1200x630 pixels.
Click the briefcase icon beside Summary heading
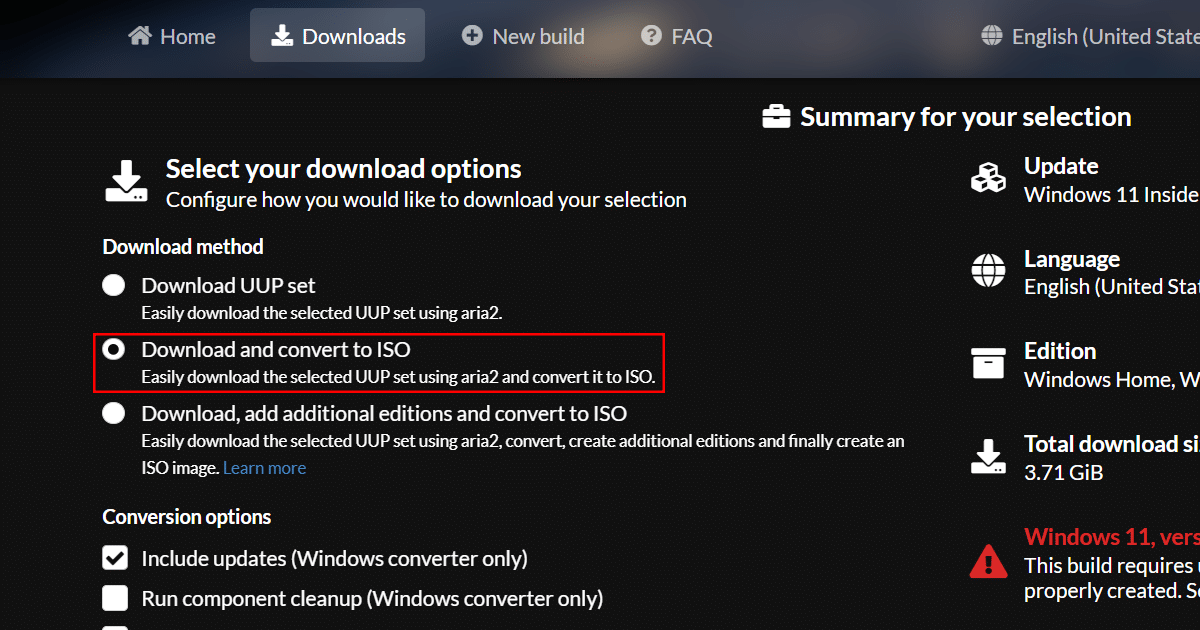776,117
